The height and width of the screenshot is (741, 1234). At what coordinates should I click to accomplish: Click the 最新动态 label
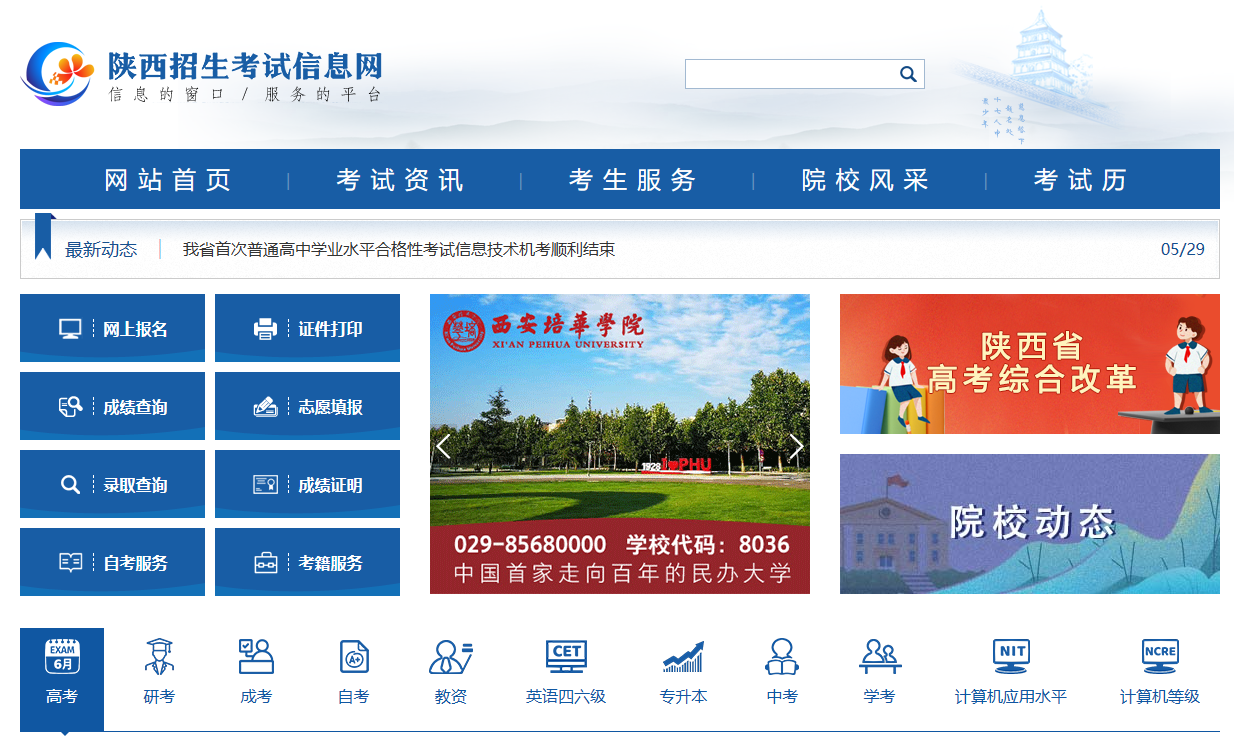pos(101,249)
